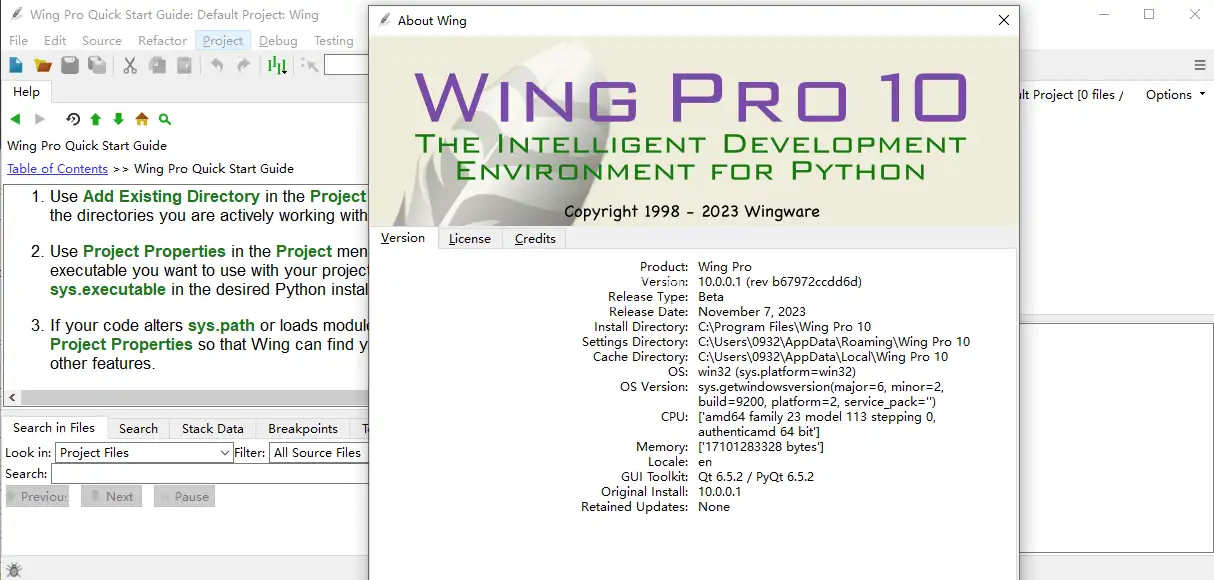Viewport: 1214px width, 580px height.
Task: Click the horizontal scrollbar under Help content
Action: click(194, 397)
